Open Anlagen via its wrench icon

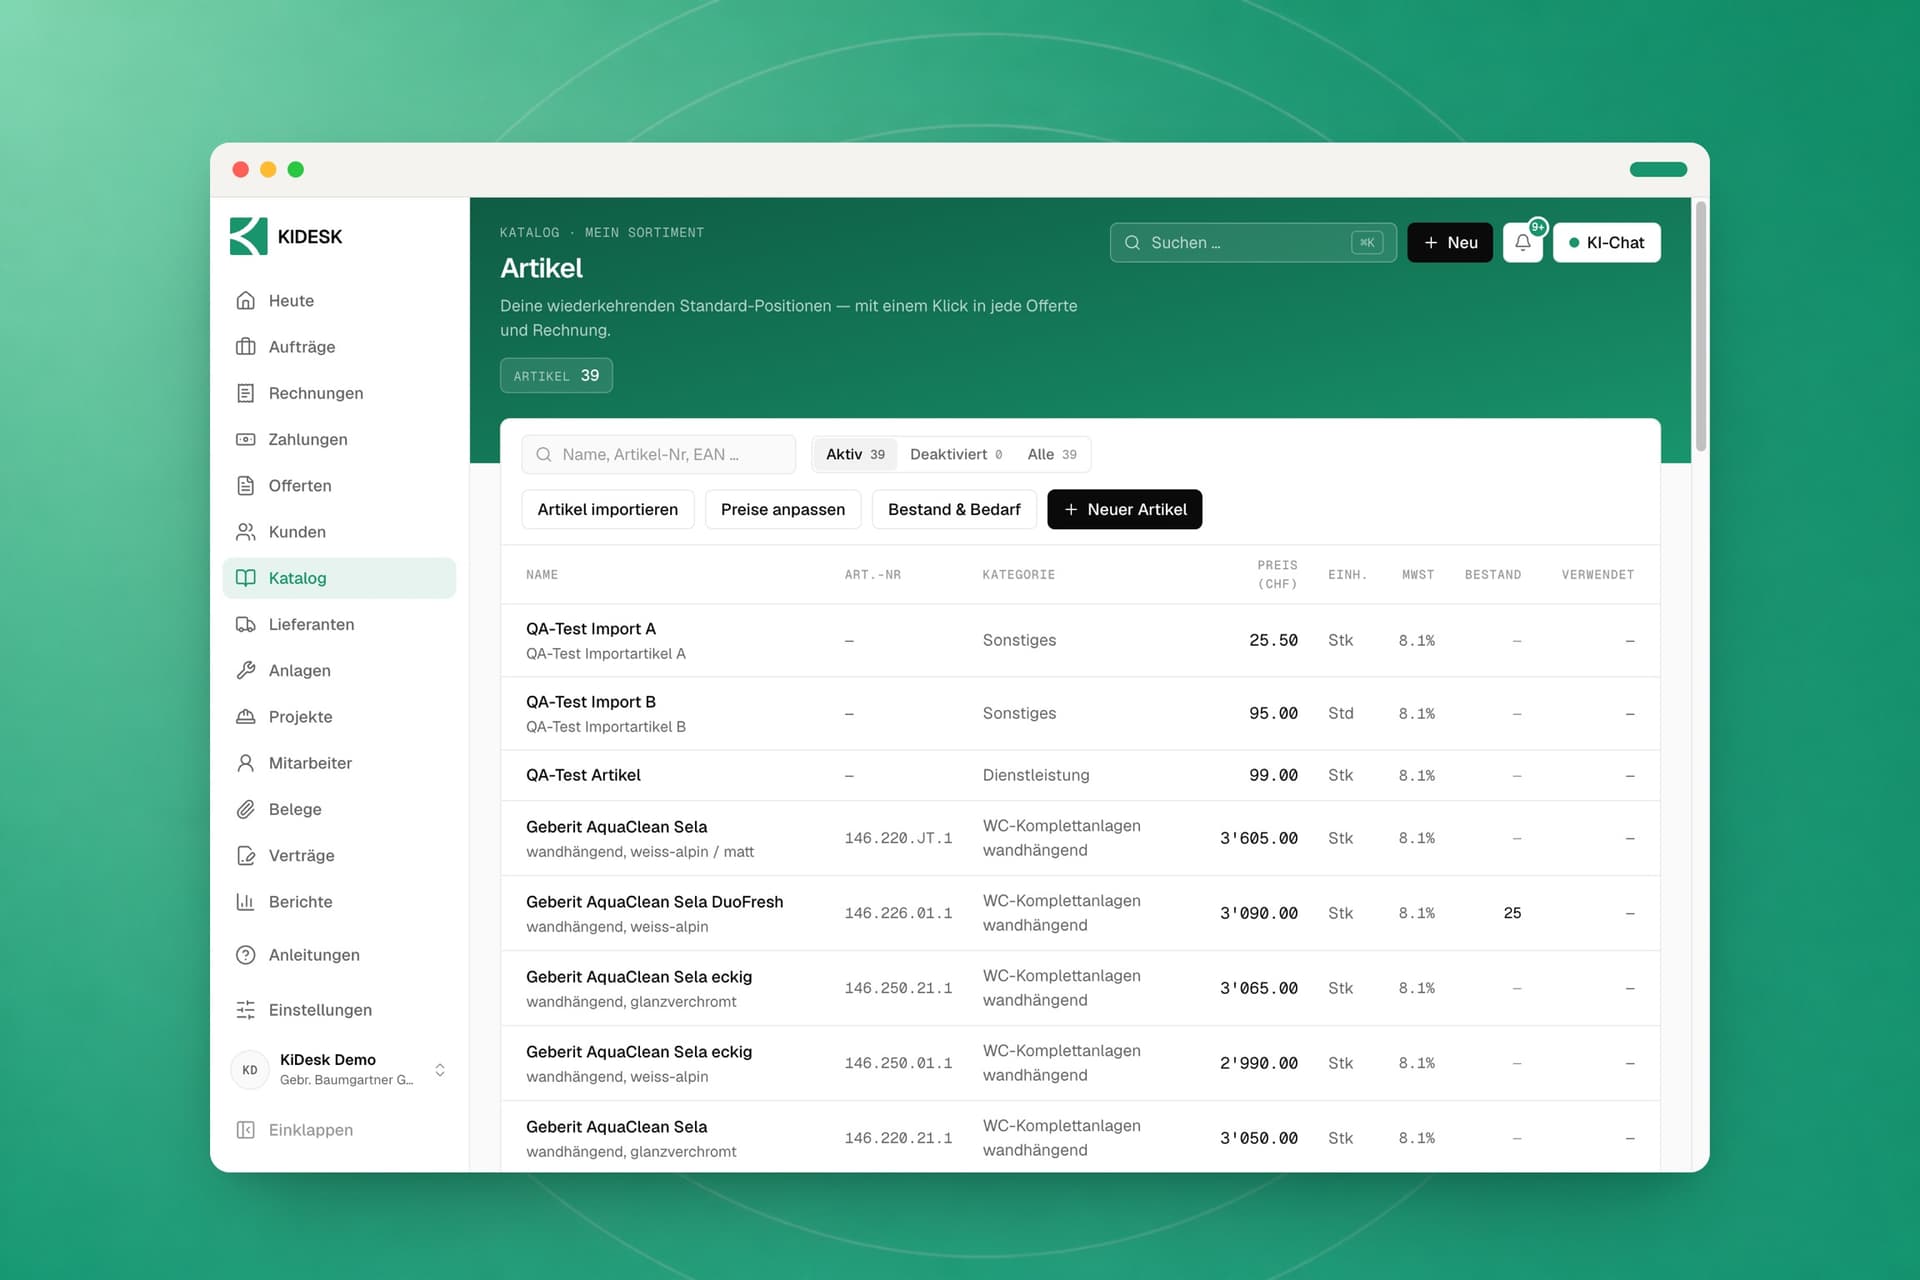point(245,670)
